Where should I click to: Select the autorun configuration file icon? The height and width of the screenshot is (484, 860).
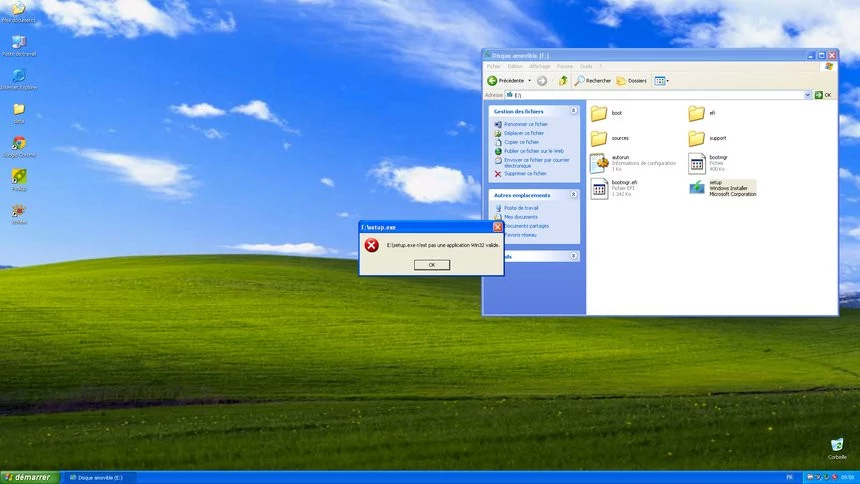pos(599,163)
